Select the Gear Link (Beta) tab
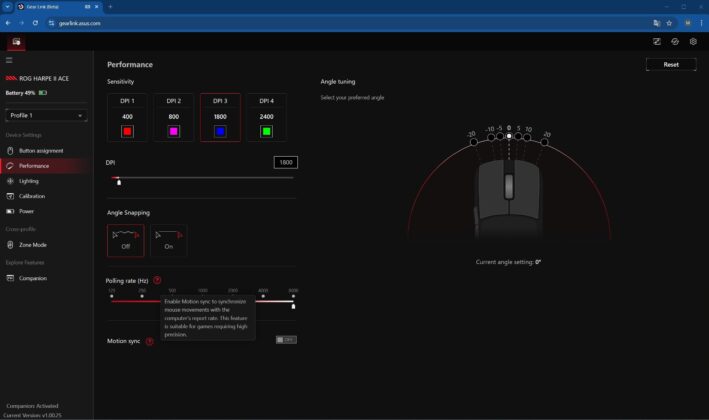 click(58, 7)
